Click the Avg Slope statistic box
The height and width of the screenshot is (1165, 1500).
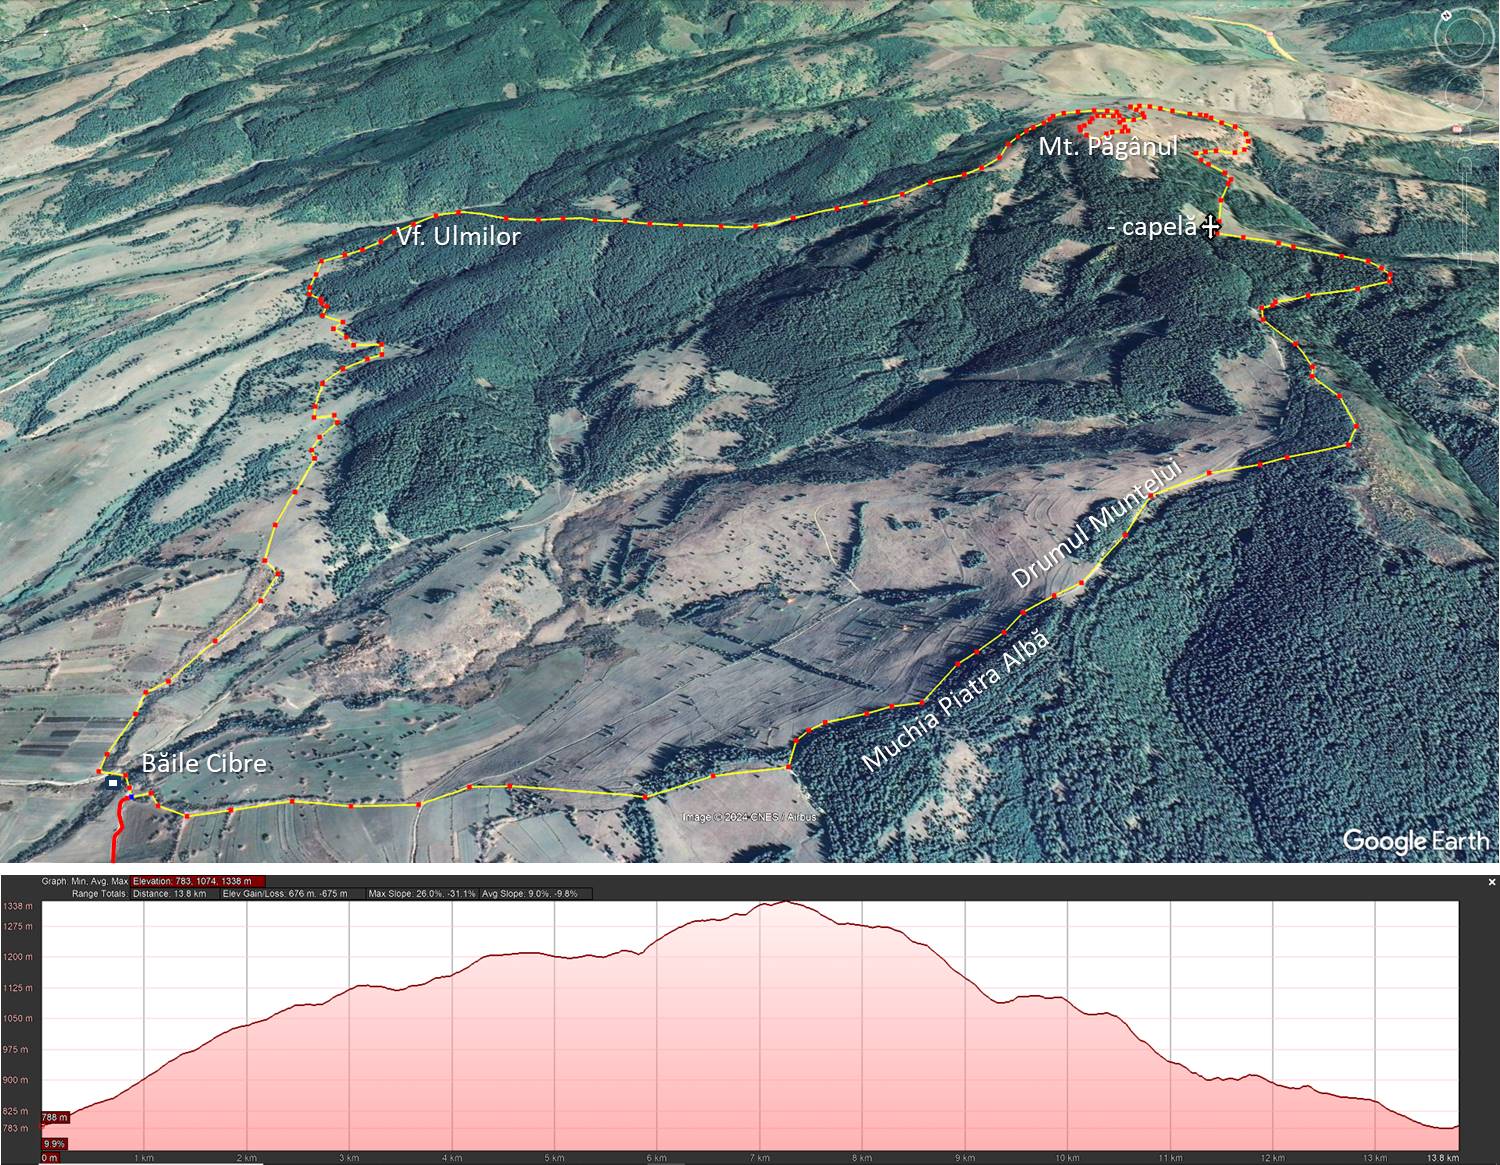click(528, 893)
